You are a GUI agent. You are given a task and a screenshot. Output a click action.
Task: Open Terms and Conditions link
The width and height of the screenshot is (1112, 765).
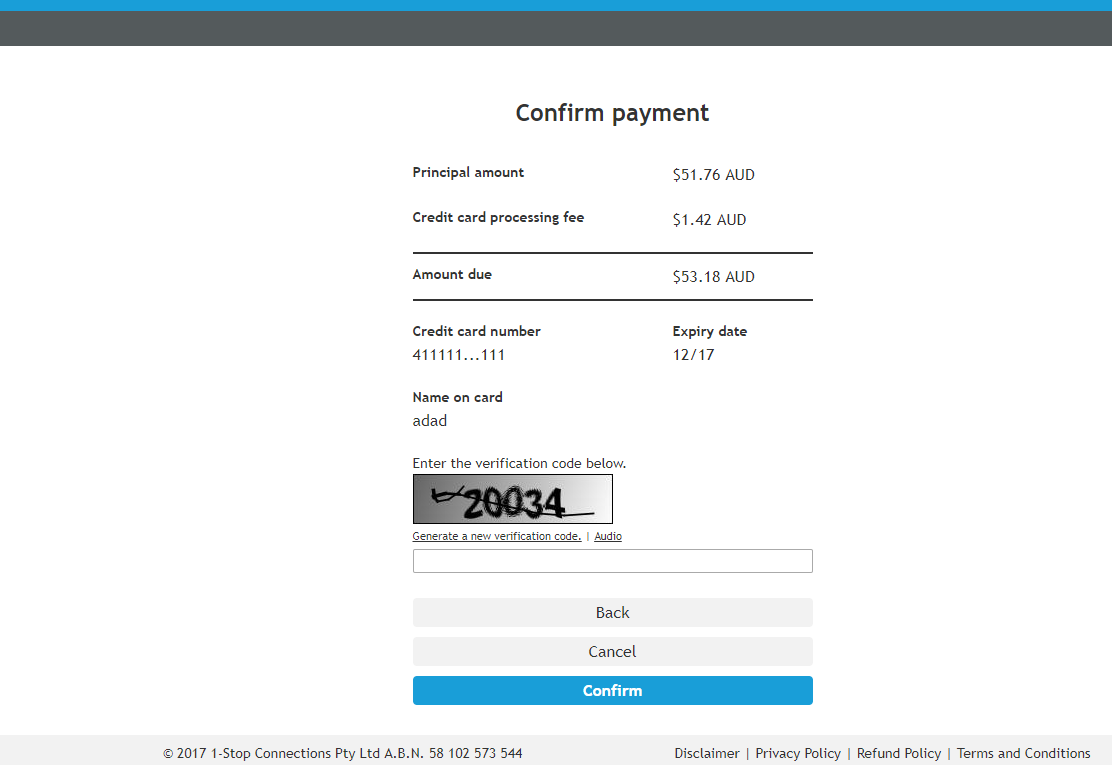tap(1023, 753)
